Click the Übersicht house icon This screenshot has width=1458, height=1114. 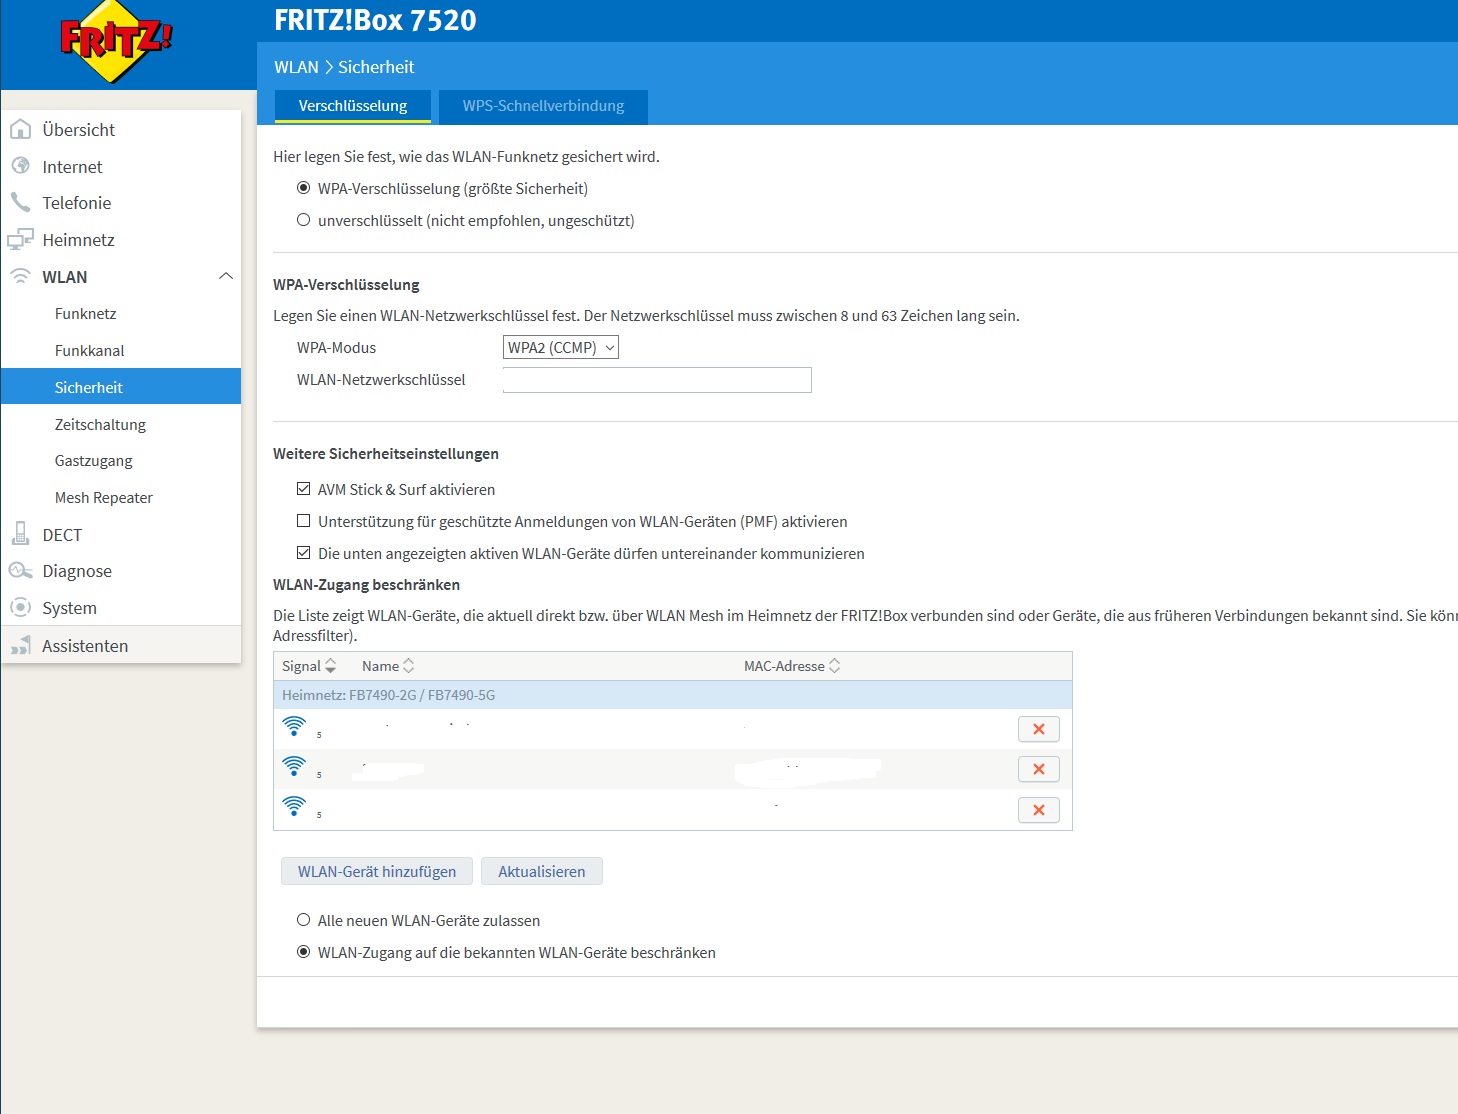[20, 129]
